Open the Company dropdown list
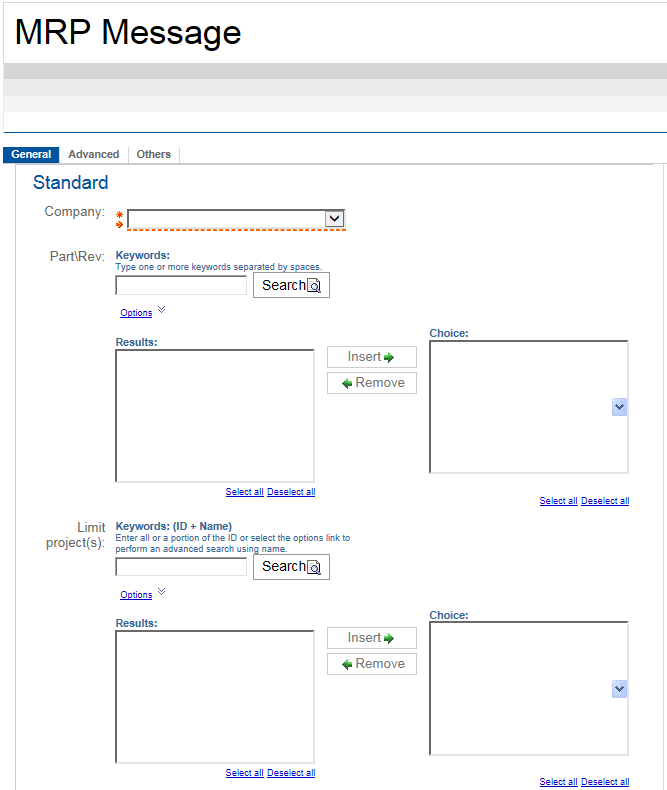This screenshot has height=790, width=667. pos(335,219)
